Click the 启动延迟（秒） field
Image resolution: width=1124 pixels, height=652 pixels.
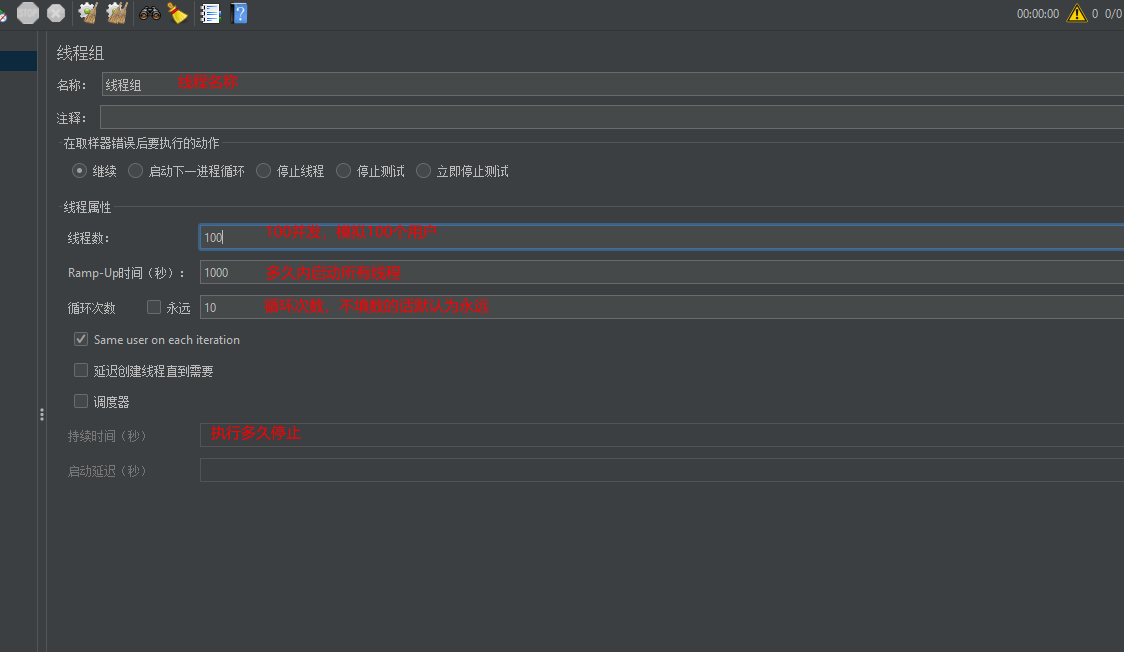pos(662,470)
